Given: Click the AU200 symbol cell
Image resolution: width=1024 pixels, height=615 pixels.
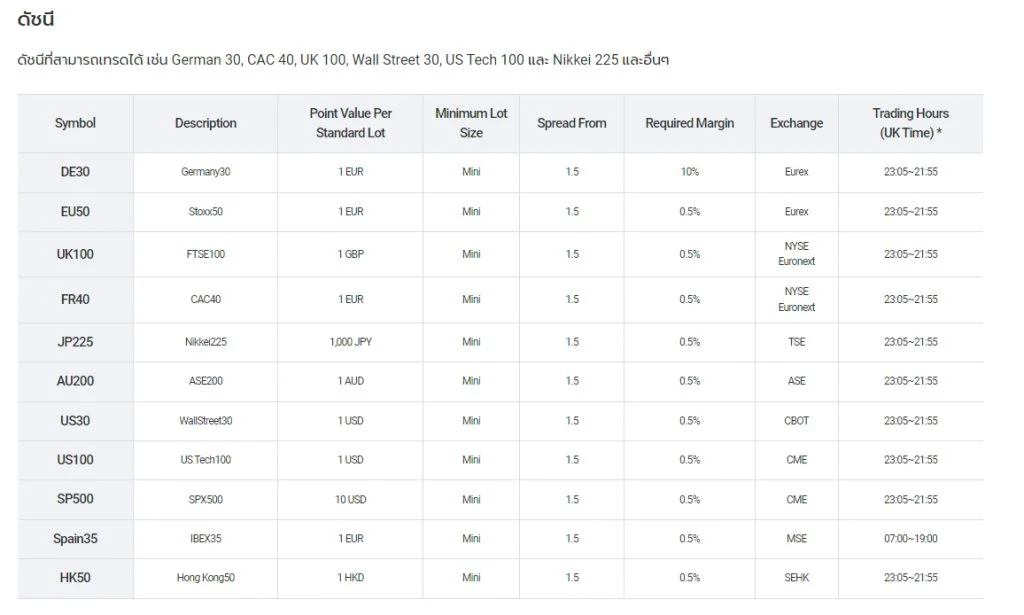Looking at the screenshot, I should coord(75,381).
